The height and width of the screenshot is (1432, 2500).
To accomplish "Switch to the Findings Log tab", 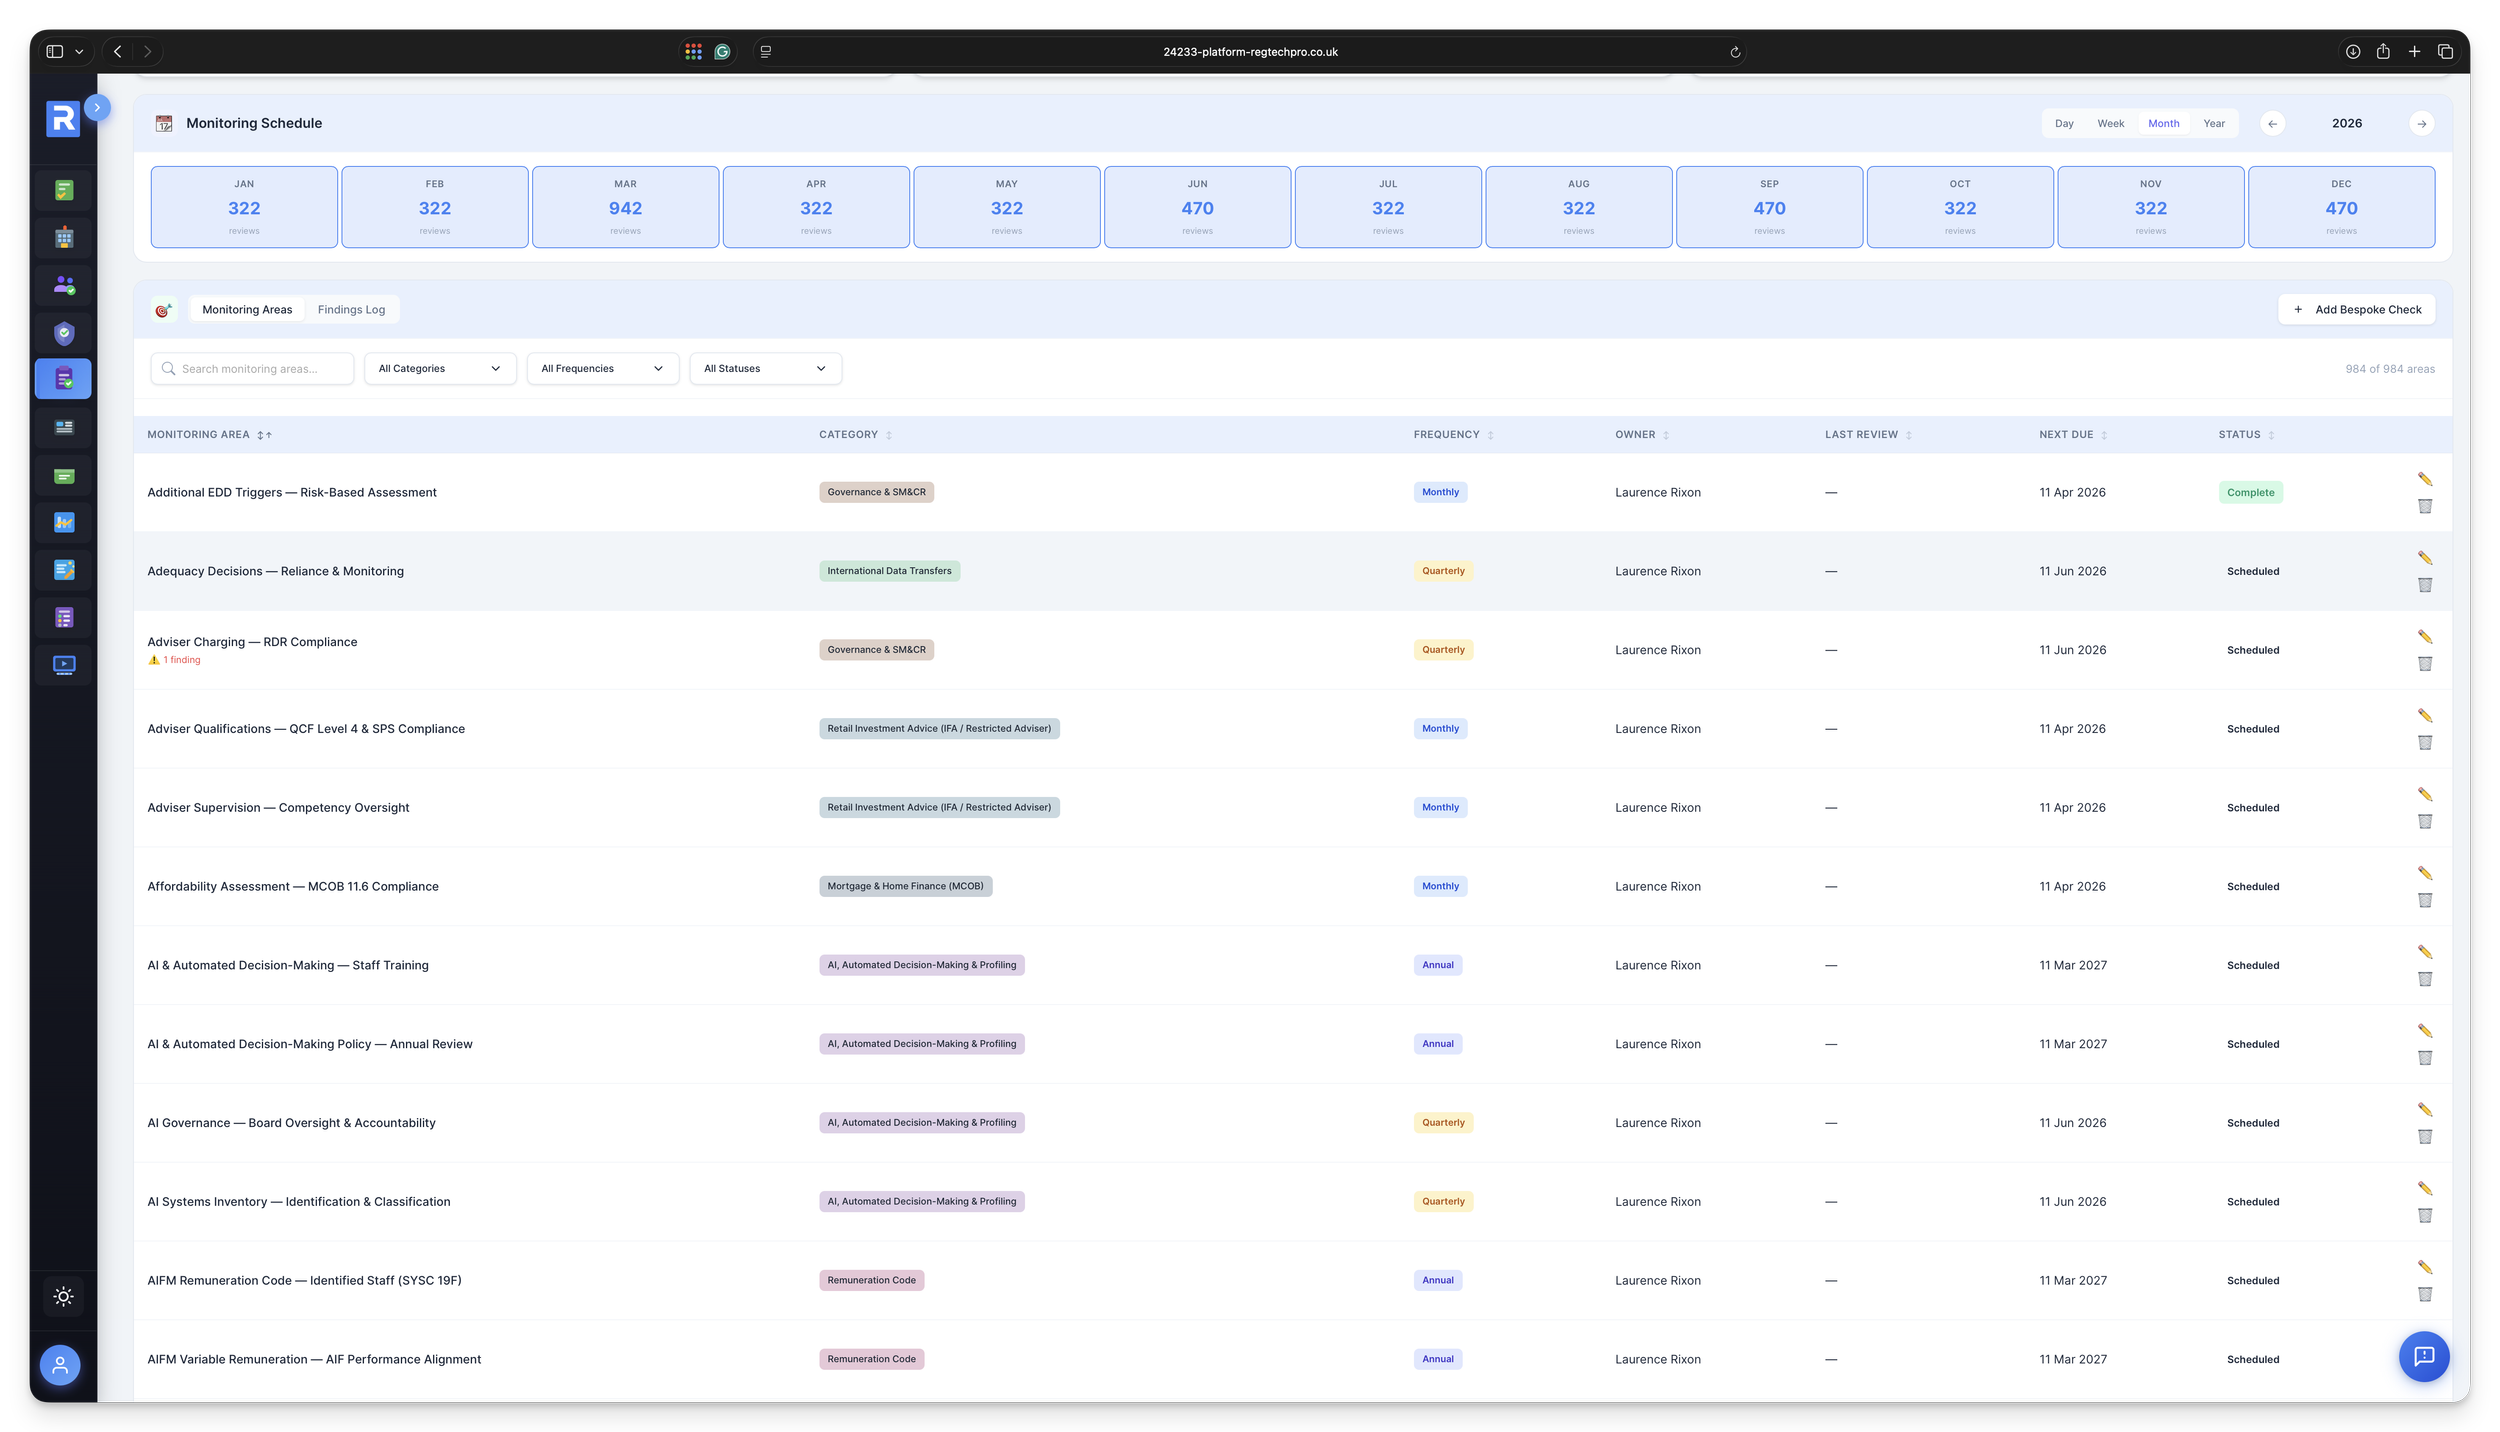I will click(351, 309).
